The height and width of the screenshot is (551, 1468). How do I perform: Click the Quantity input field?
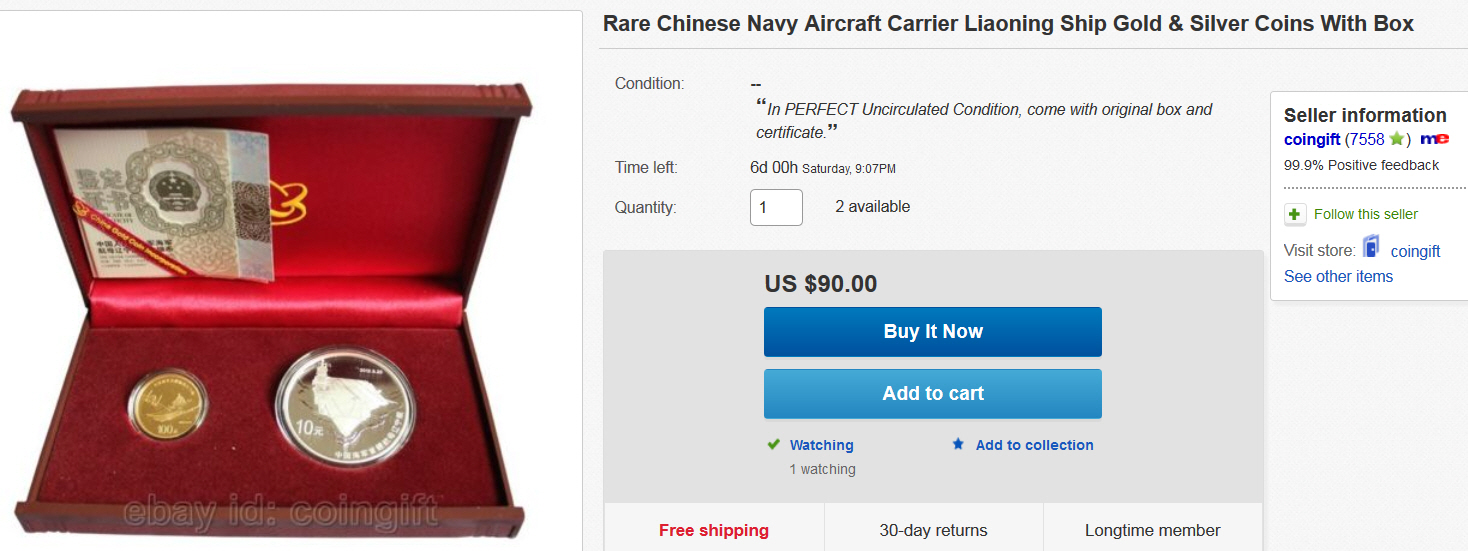pos(776,207)
